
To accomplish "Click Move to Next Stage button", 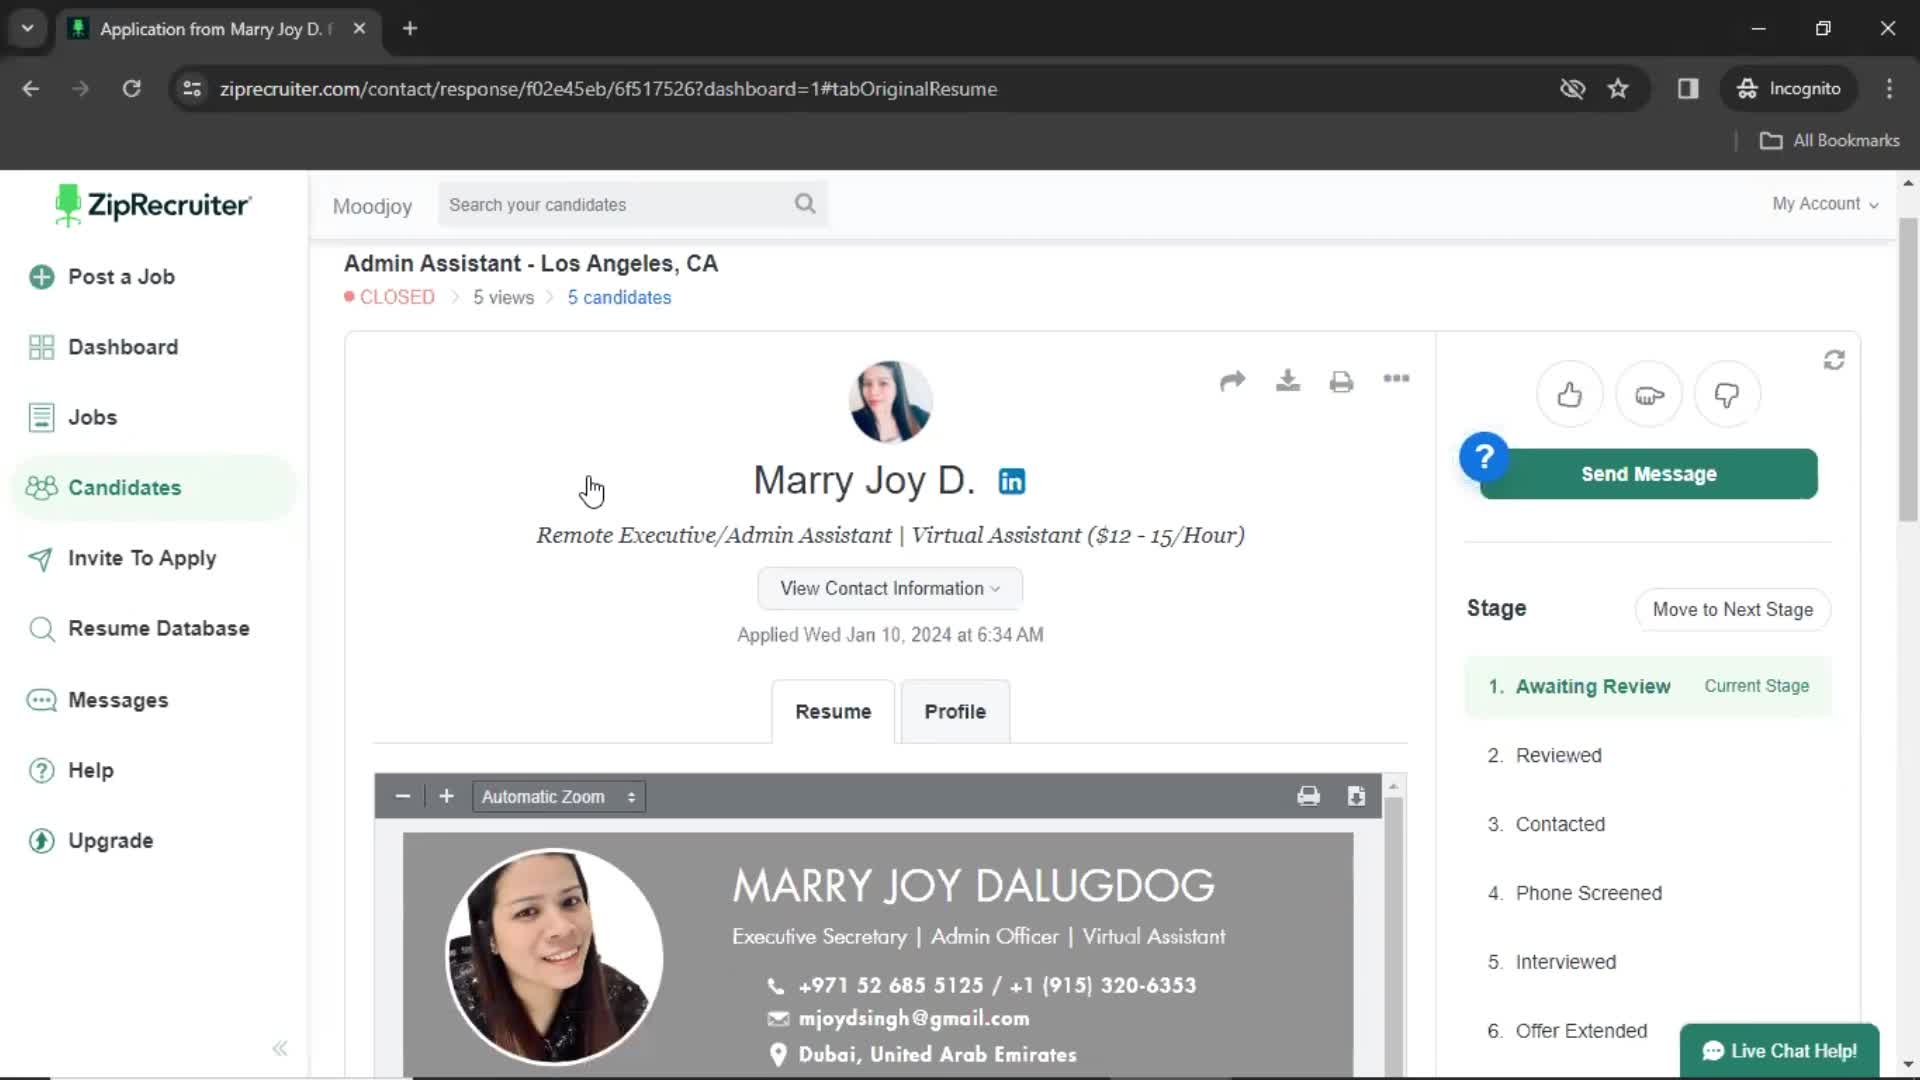I will [x=1733, y=609].
